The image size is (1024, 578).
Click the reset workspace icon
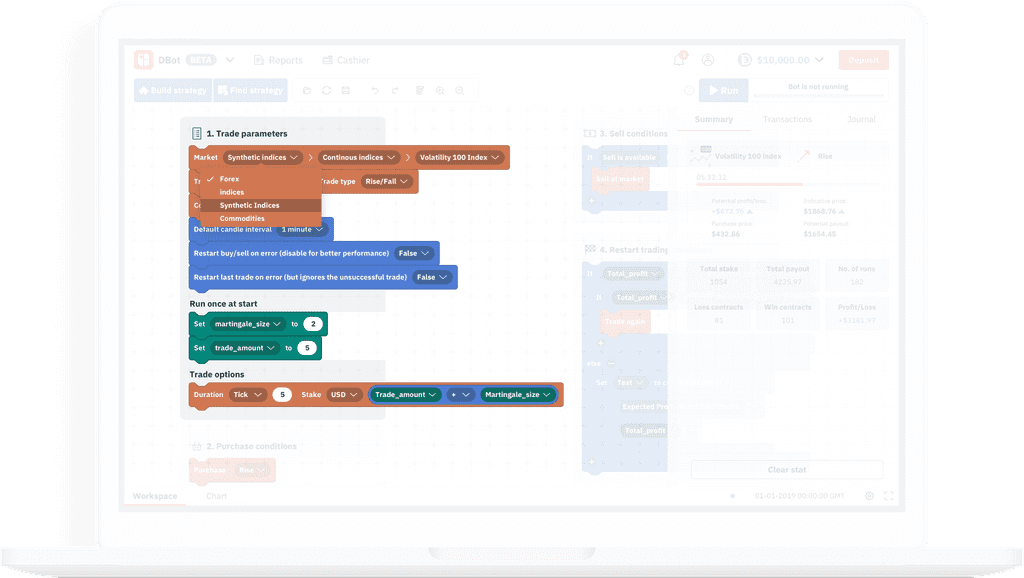326,91
